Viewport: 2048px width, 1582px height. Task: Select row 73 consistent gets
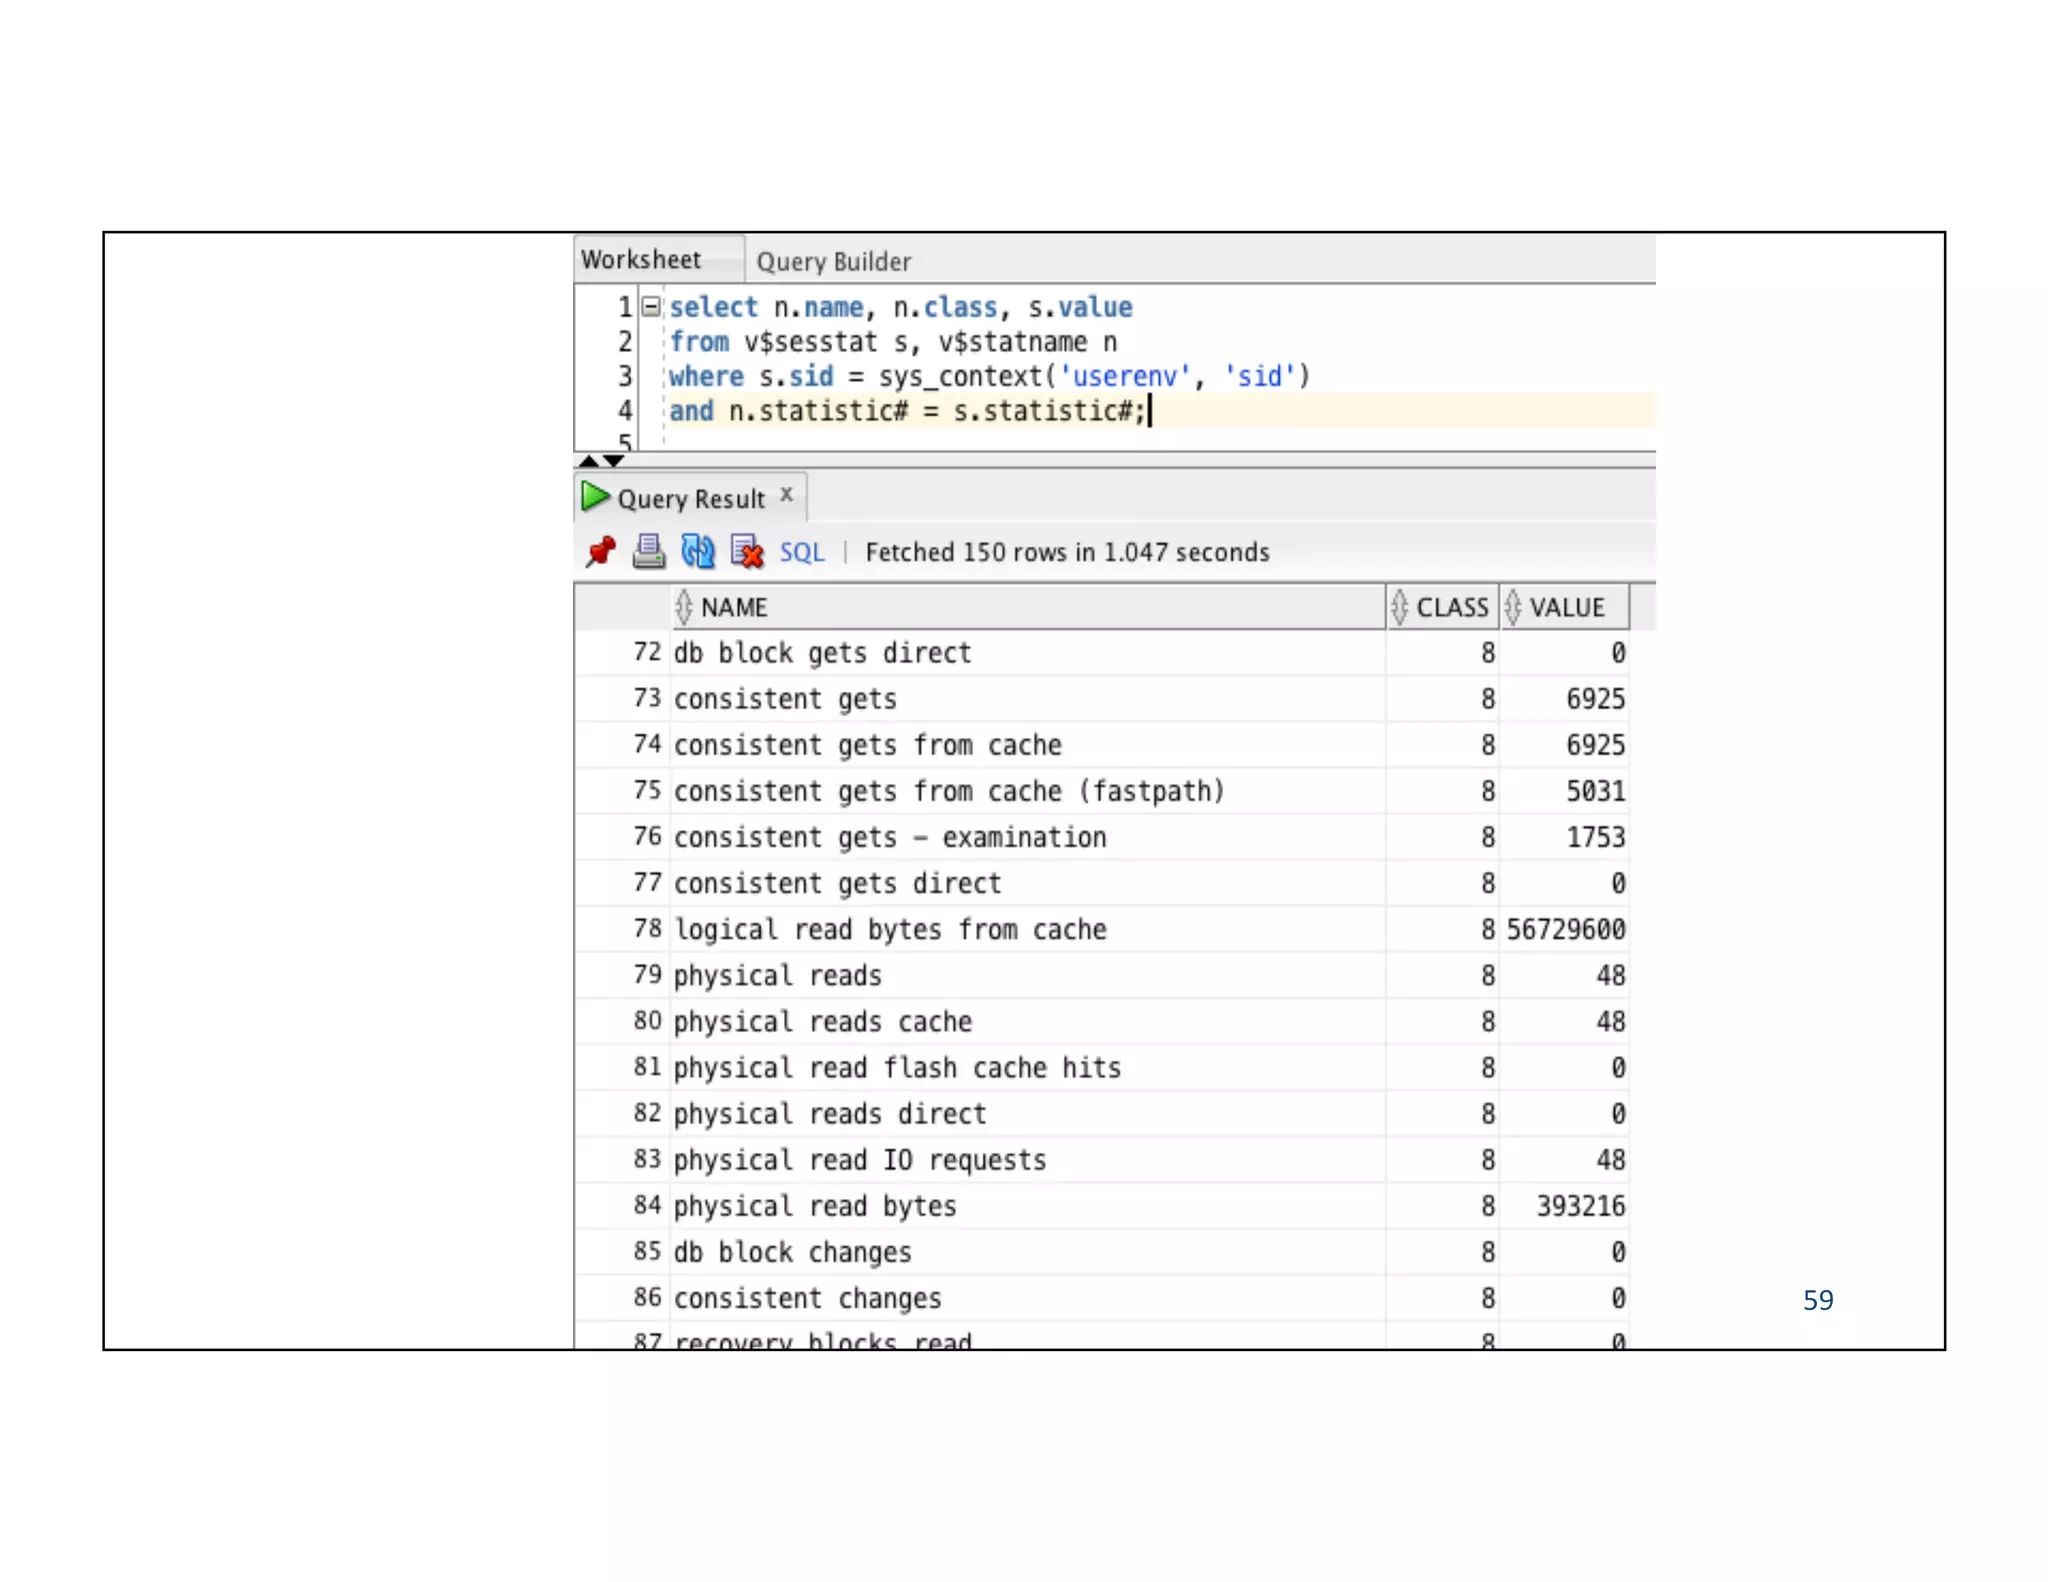pyautogui.click(x=785, y=699)
